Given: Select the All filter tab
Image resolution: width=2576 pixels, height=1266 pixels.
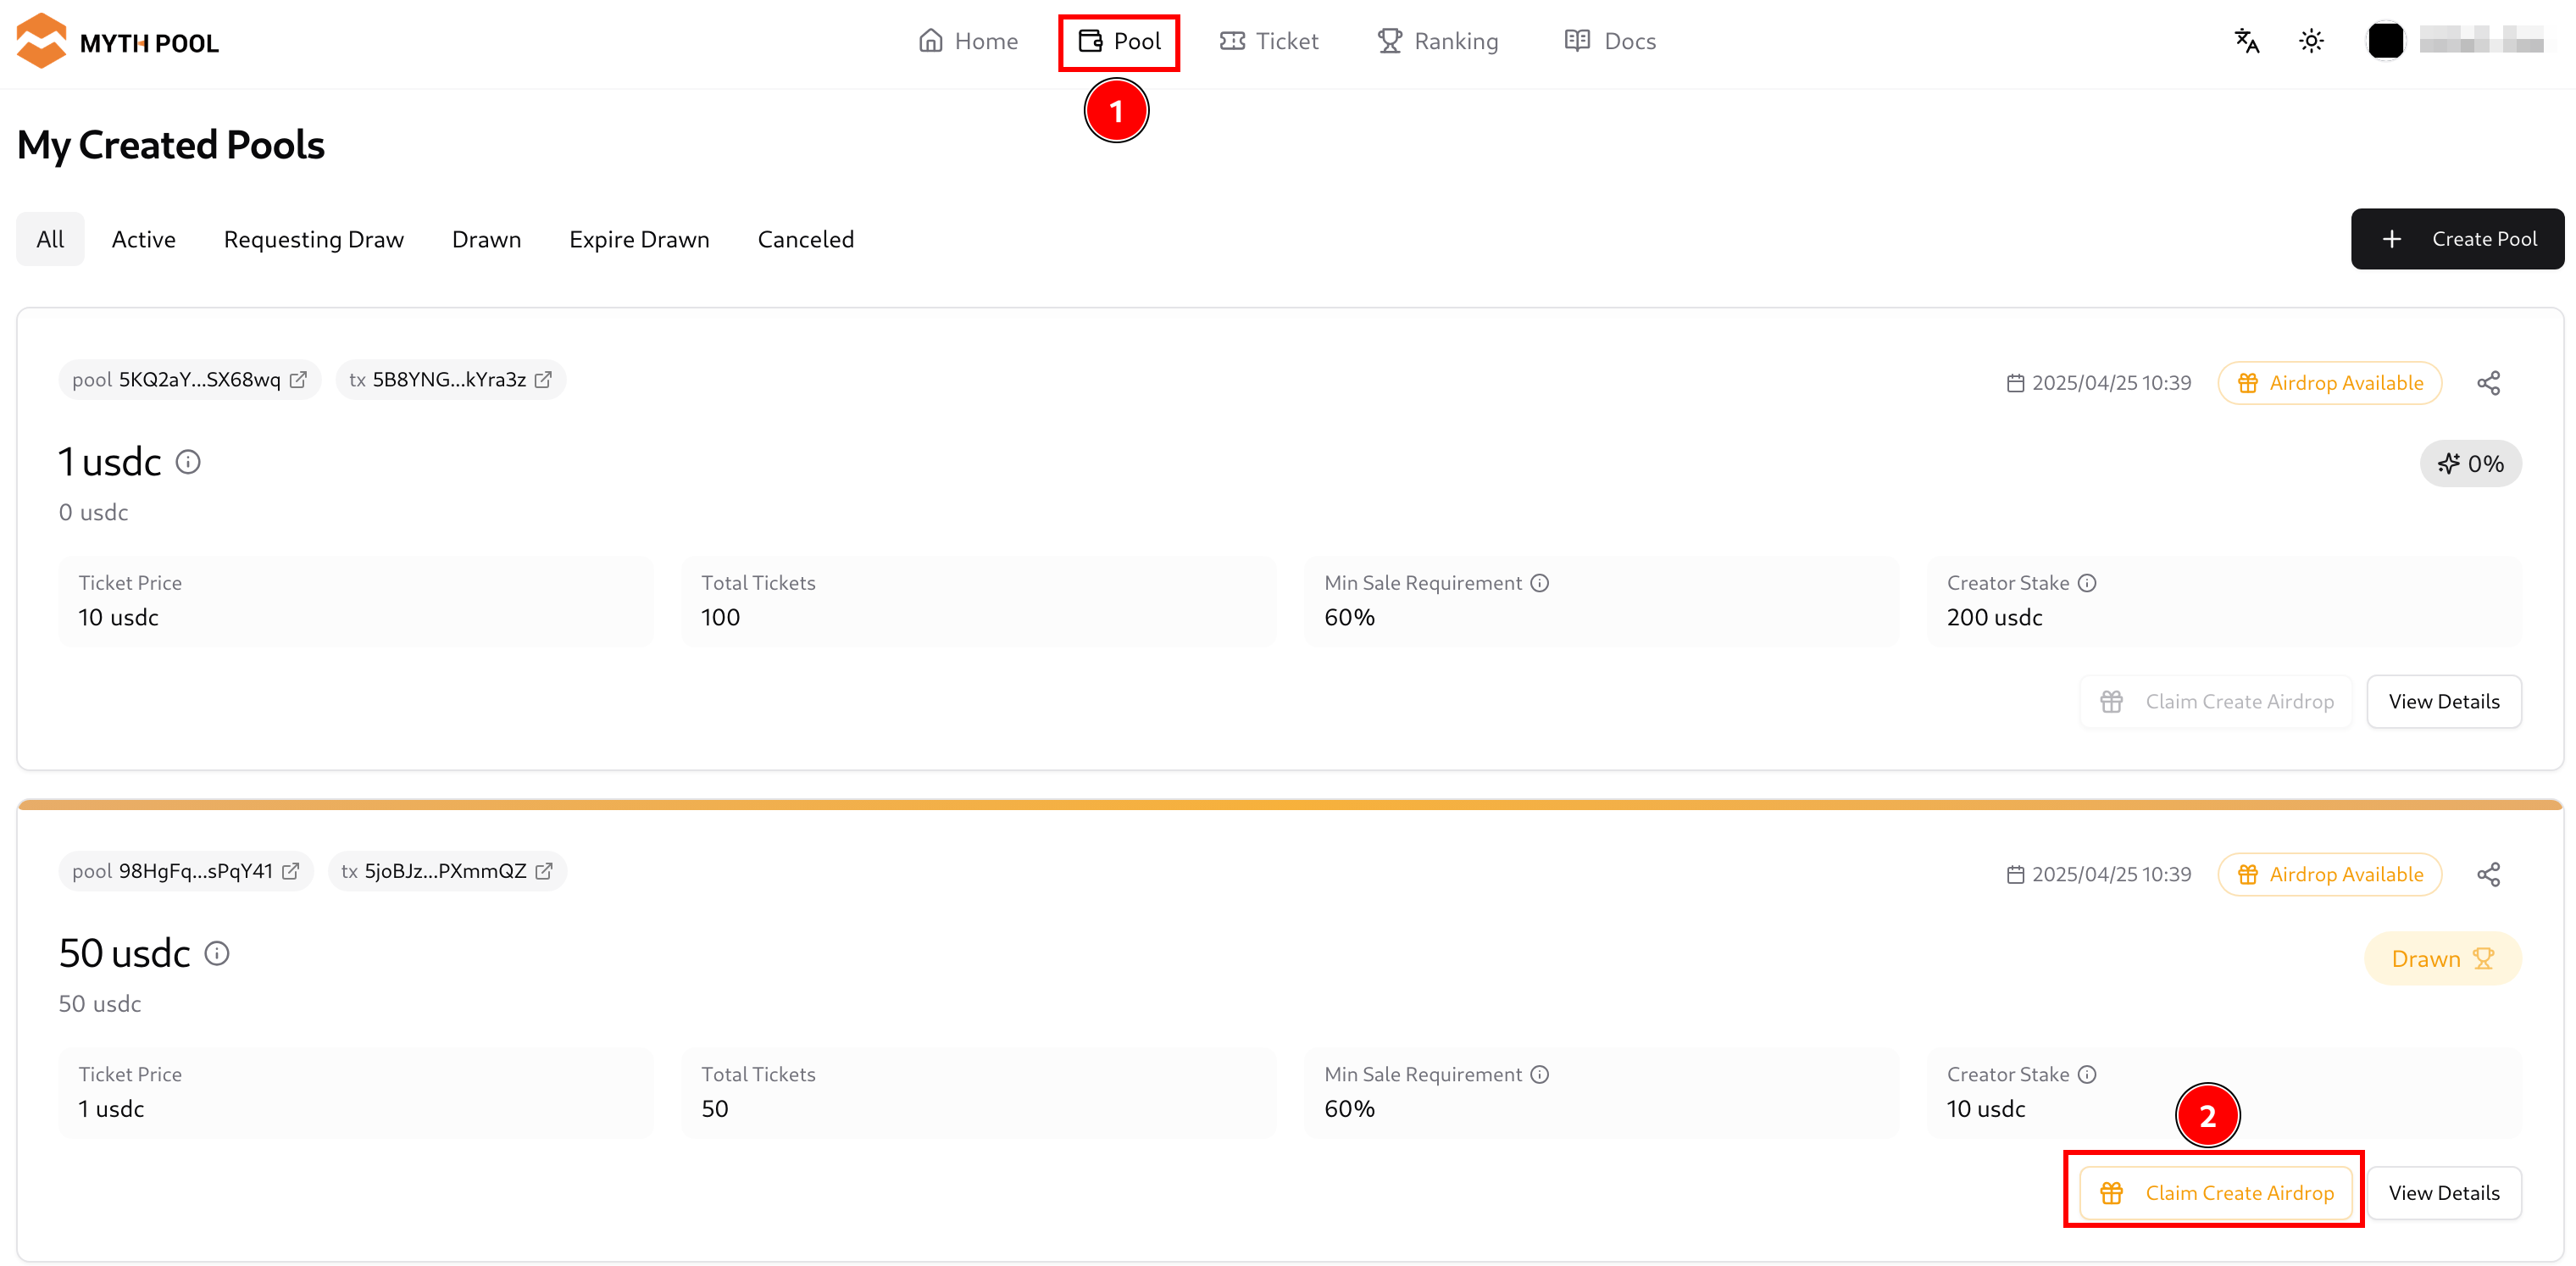Looking at the screenshot, I should 50,239.
